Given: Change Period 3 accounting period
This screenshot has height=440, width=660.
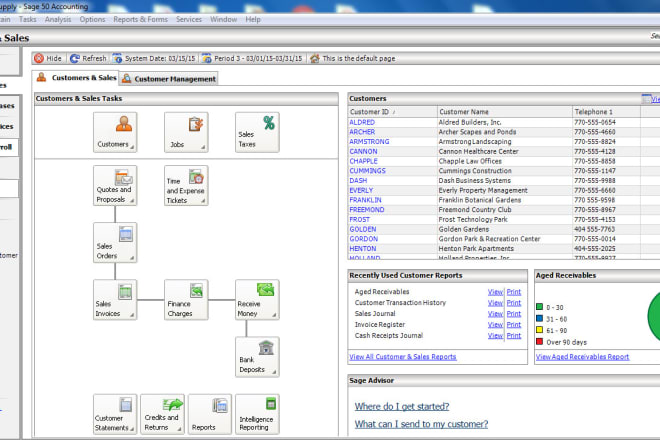Looking at the screenshot, I should coord(252,59).
